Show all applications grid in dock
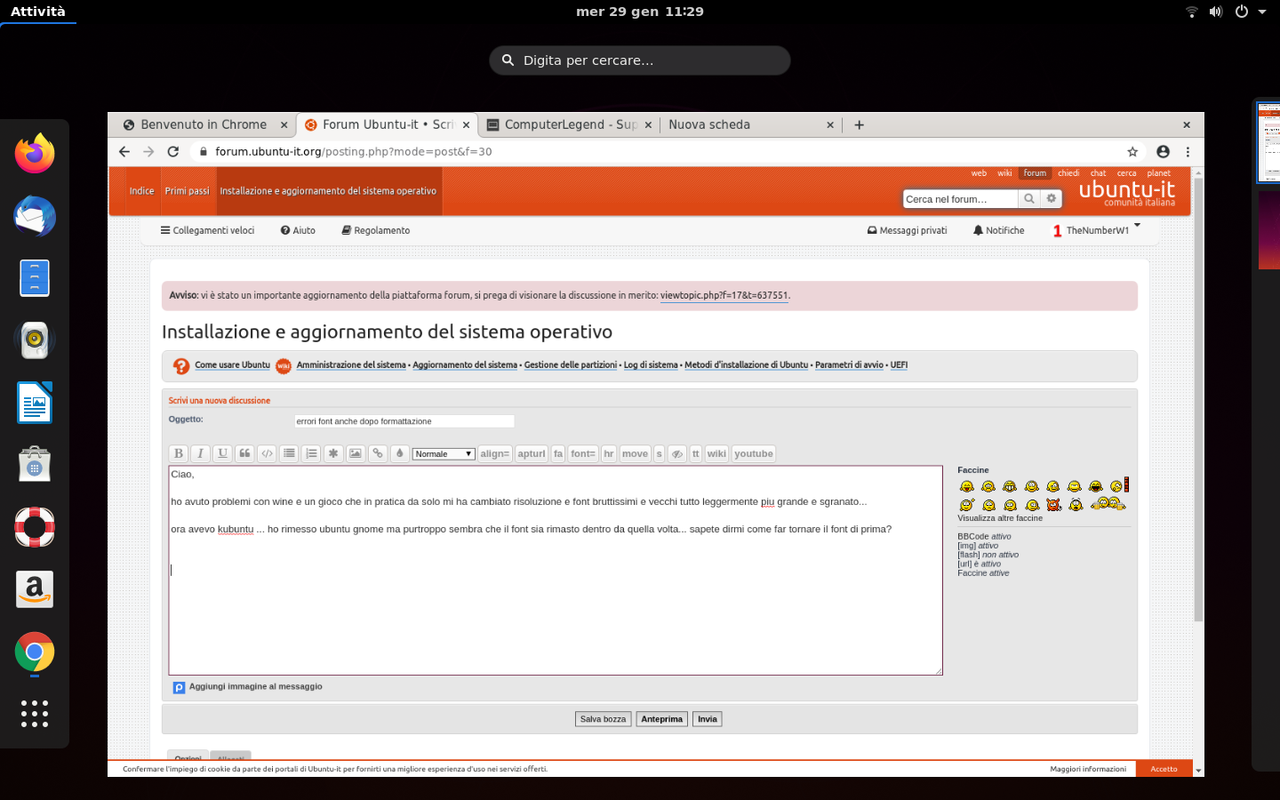Image resolution: width=1280 pixels, height=800 pixels. (35, 713)
